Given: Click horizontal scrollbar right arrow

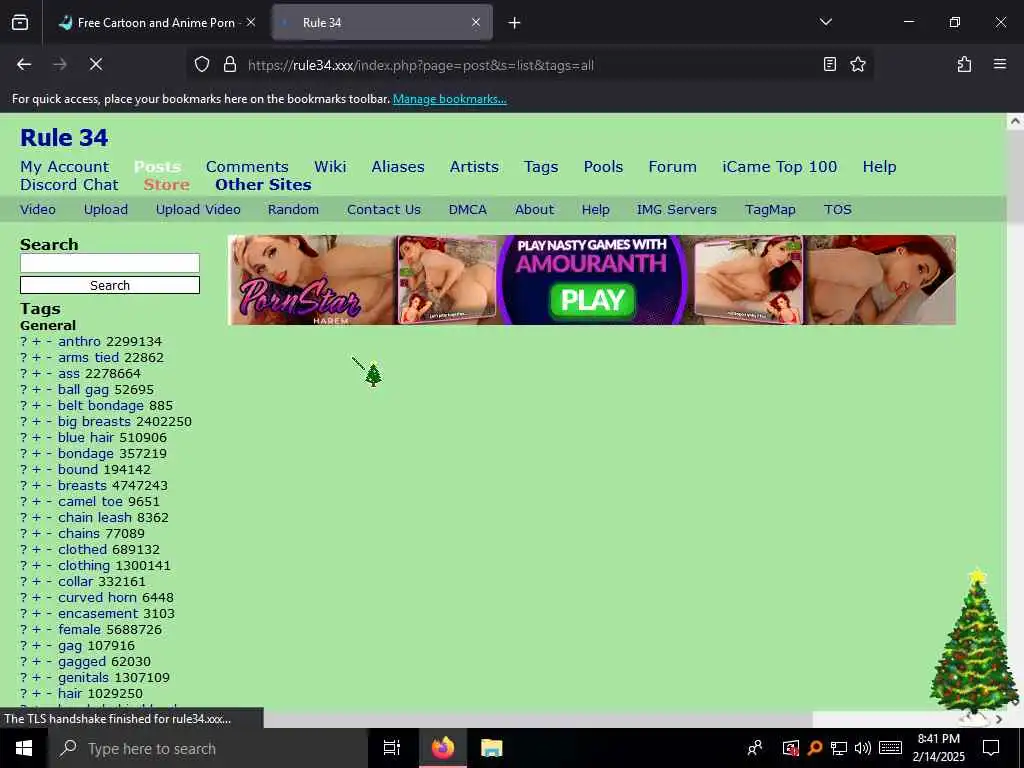Looking at the screenshot, I should click(999, 719).
